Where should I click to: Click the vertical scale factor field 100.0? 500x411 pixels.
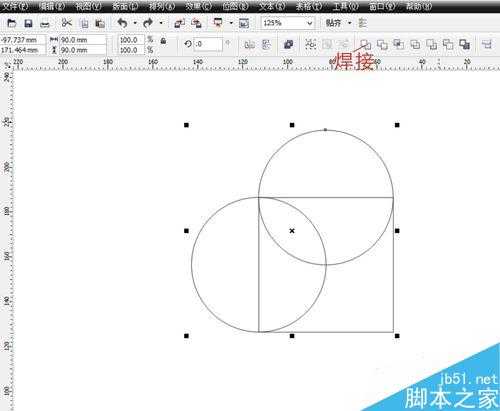pos(131,50)
